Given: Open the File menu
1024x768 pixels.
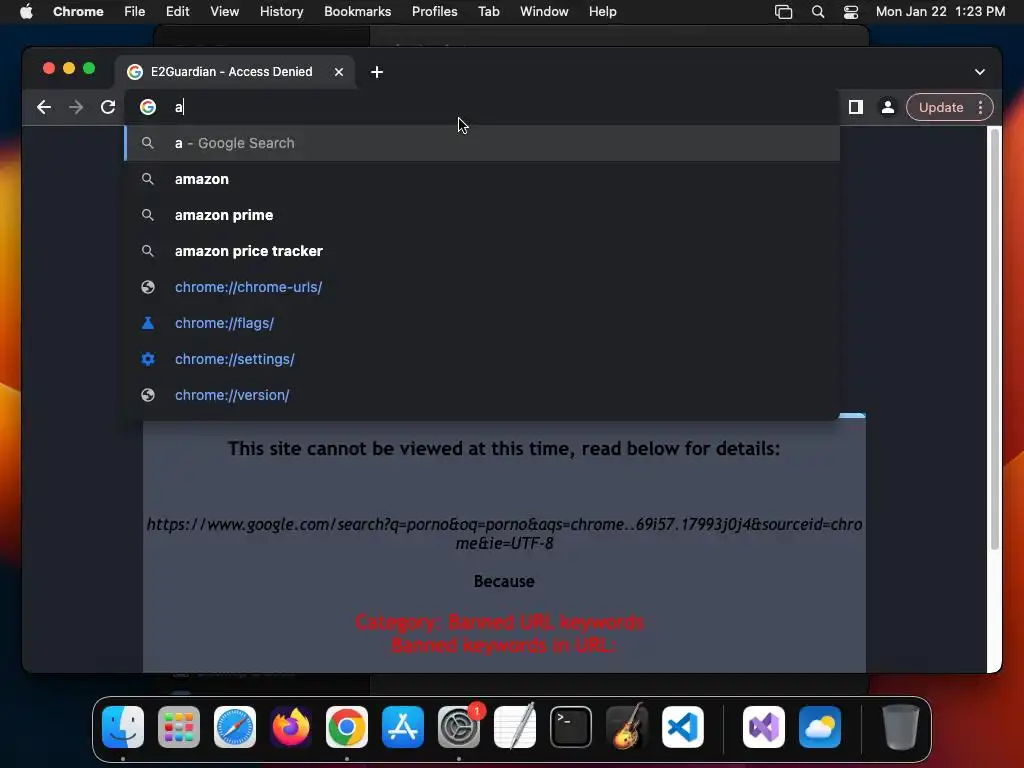Looking at the screenshot, I should [x=135, y=12].
